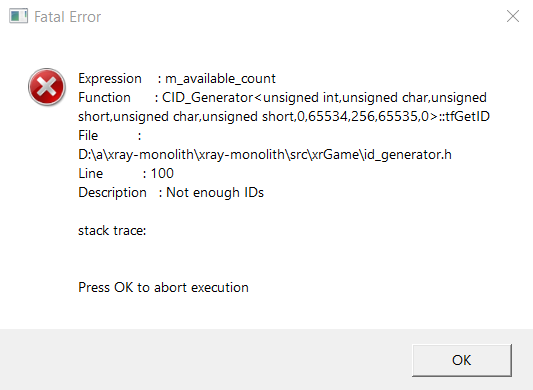This screenshot has width=533, height=390.
Task: Click the xray-monolith file path line
Action: pos(265,155)
